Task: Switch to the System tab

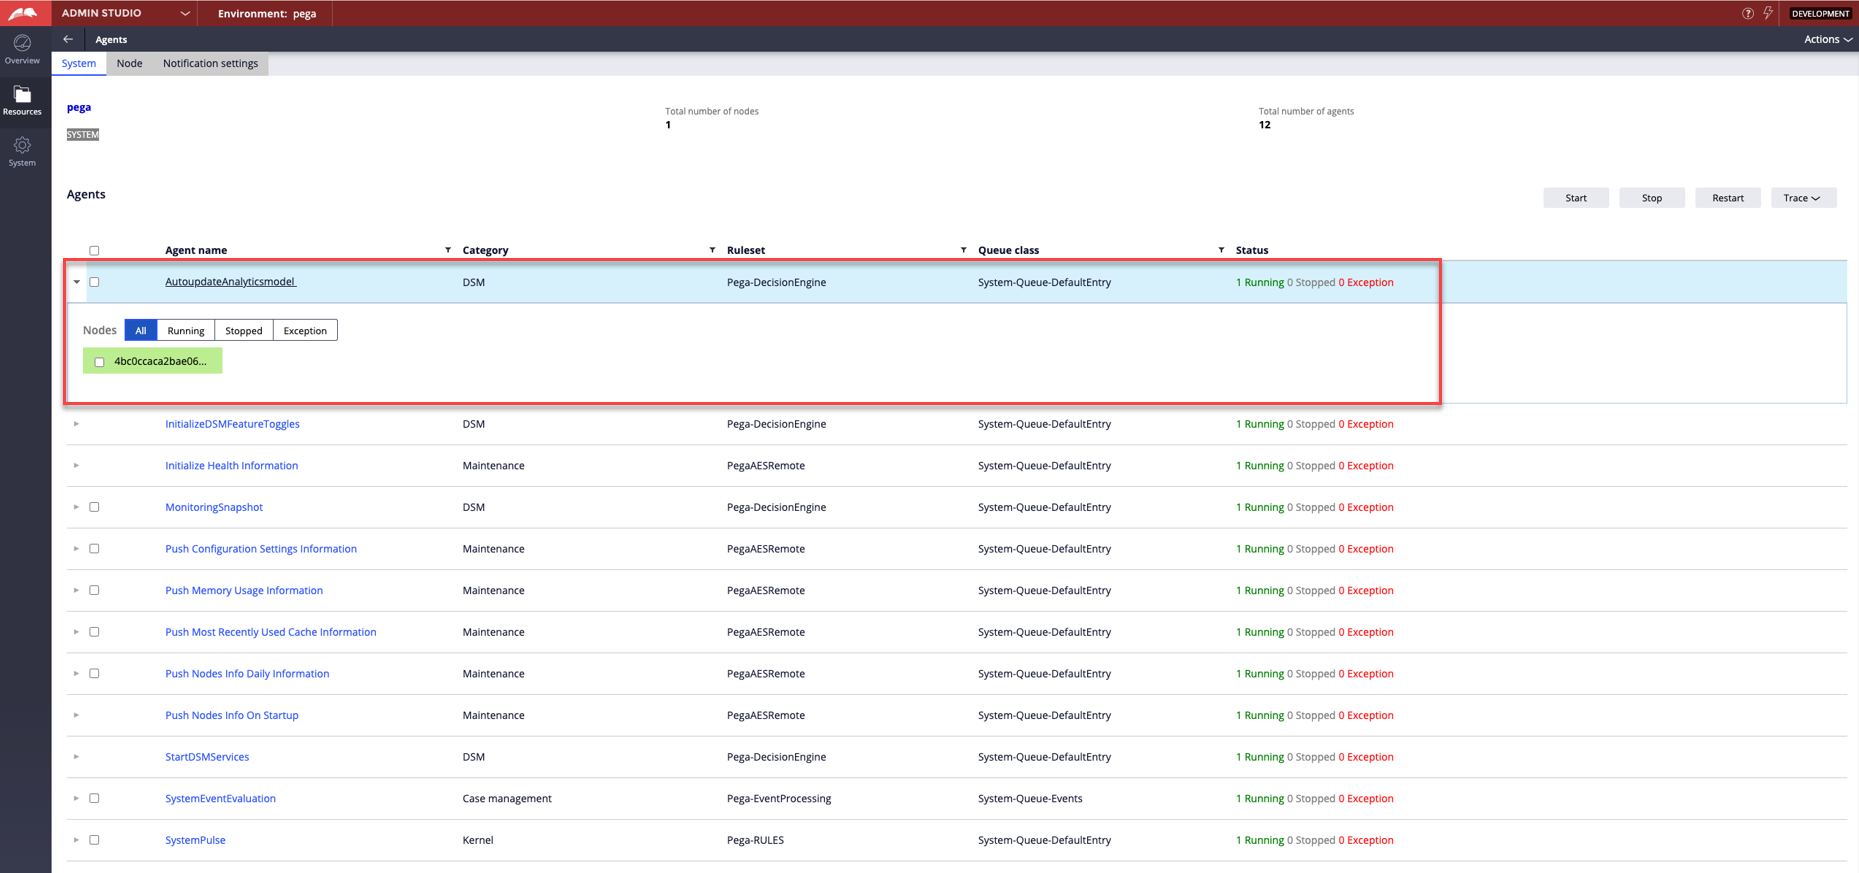Action: (x=79, y=63)
